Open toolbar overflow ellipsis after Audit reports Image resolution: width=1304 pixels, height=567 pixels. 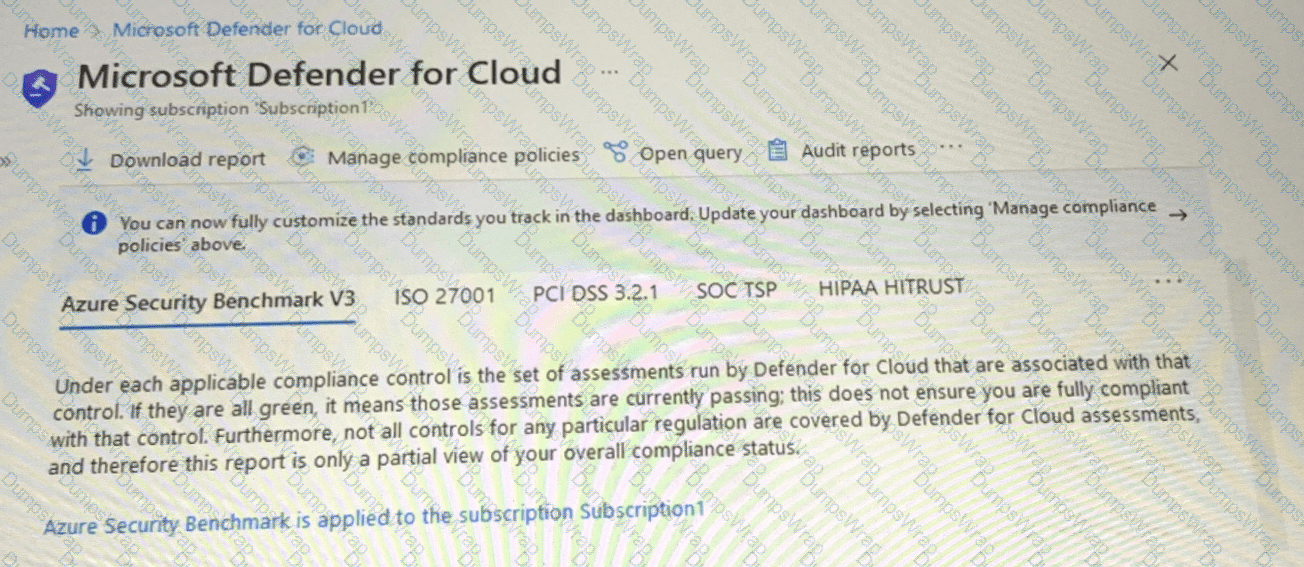[950, 146]
